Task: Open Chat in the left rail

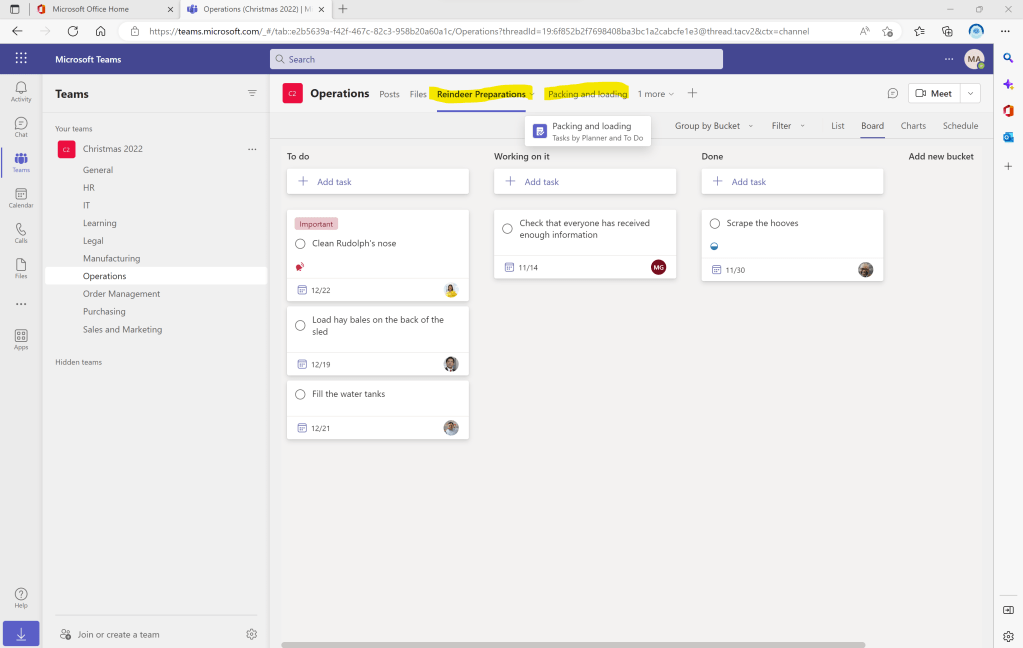Action: (x=21, y=126)
